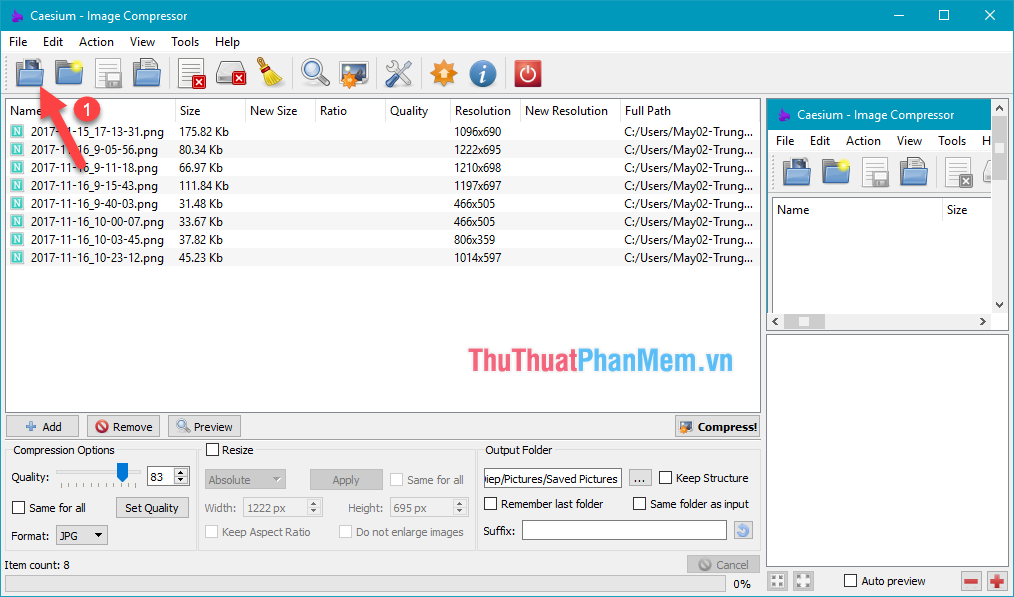Click the blue info About icon
Viewport: 1014px width, 597px height.
(x=482, y=73)
